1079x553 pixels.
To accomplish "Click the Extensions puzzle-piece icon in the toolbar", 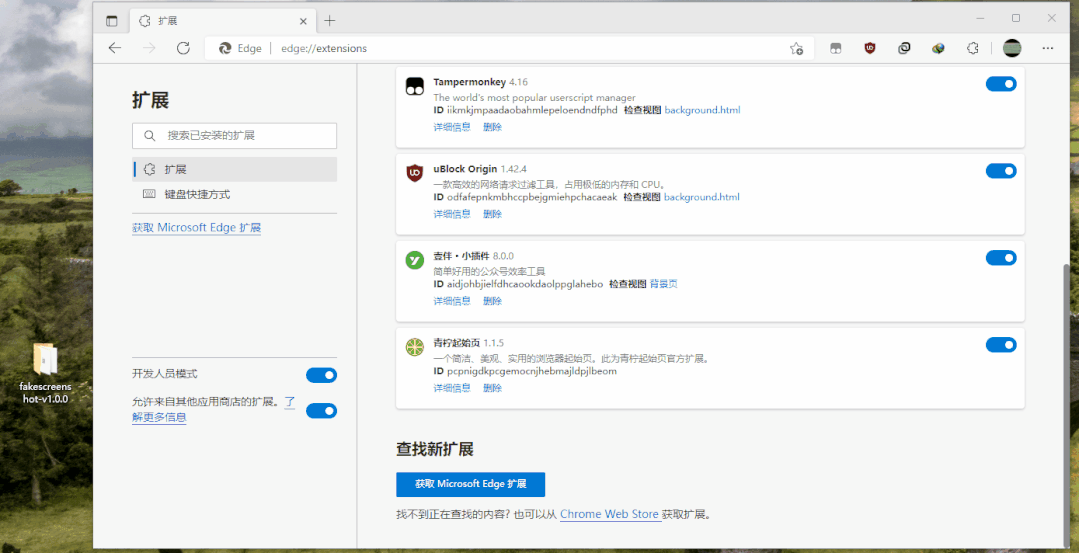I will (972, 48).
